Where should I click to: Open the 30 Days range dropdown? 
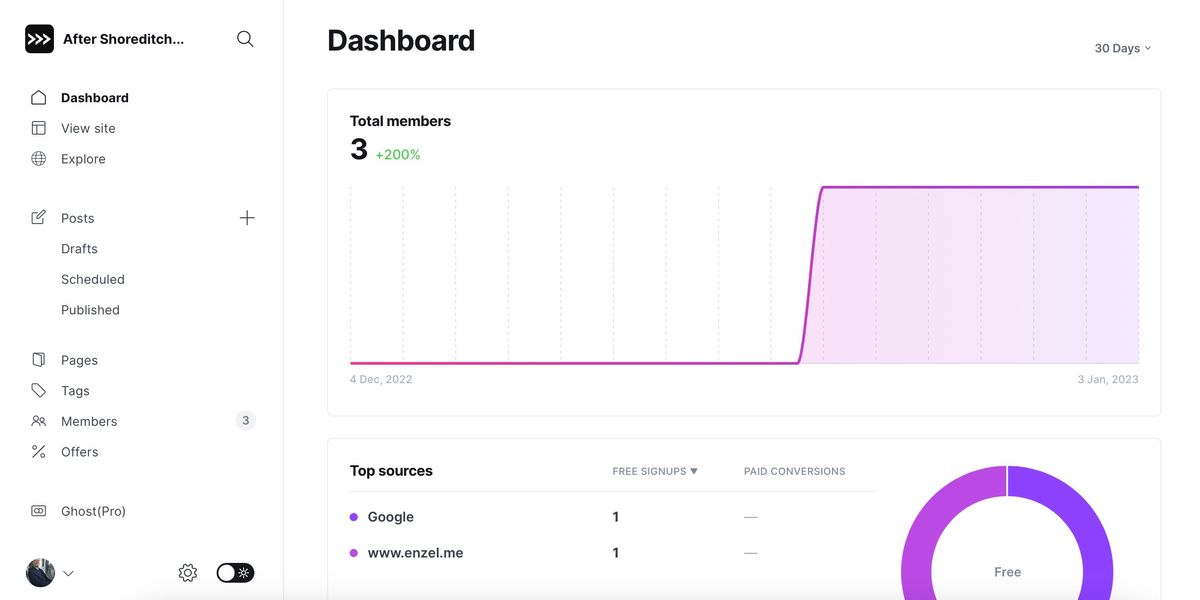pyautogui.click(x=1123, y=48)
